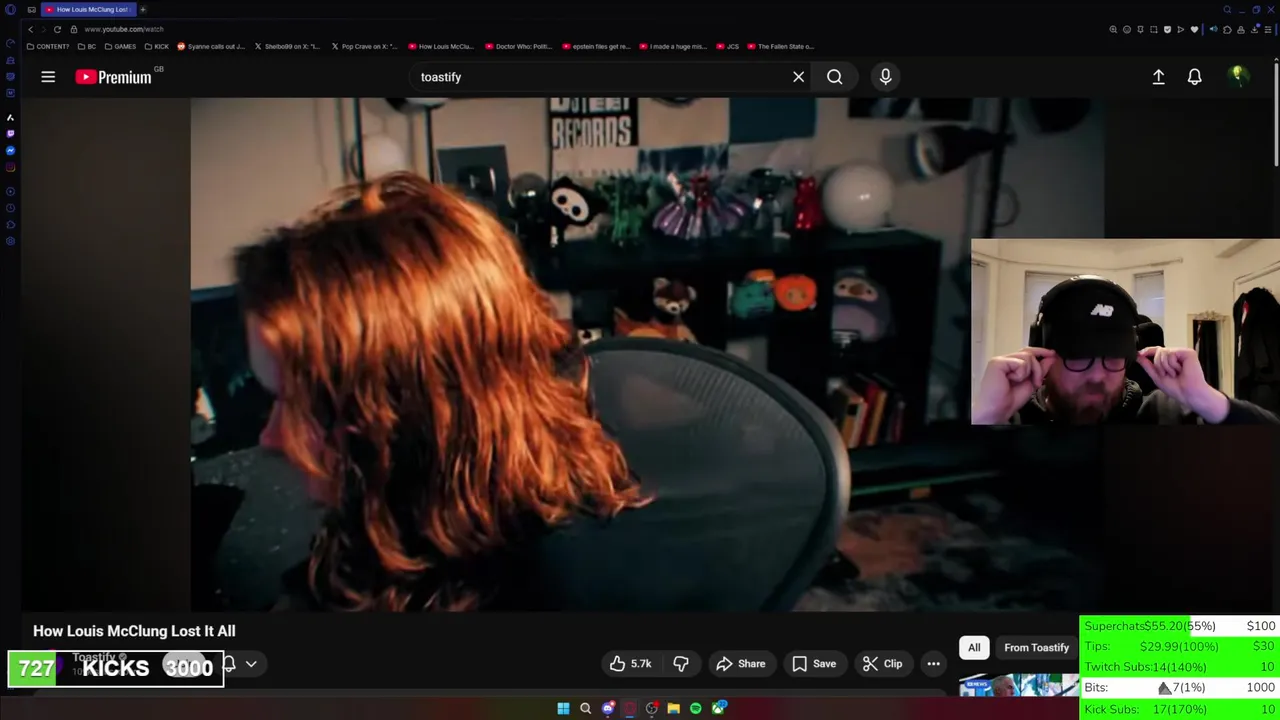1280x720 pixels.
Task: Click the heart bookmark icon in toolbar
Action: pos(1194,29)
